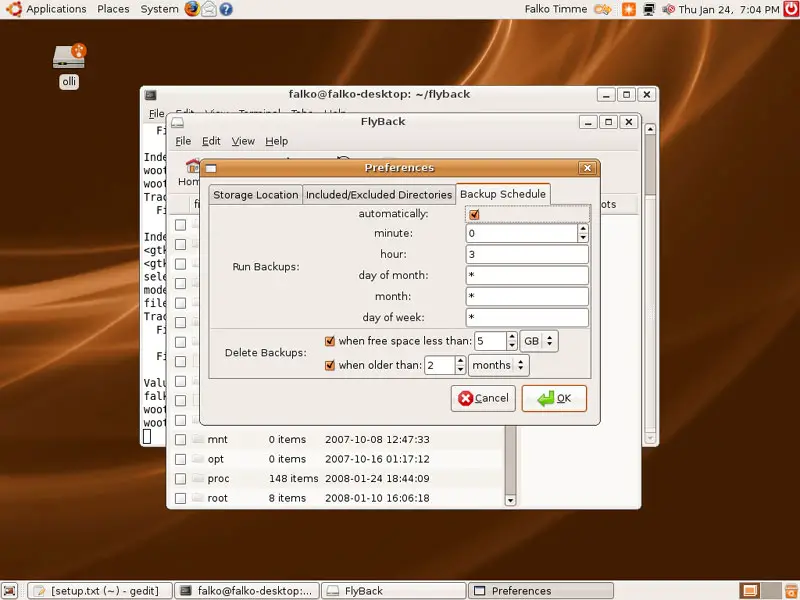This screenshot has height=600, width=800.
Task: Decrease the minute value with down arrow
Action: point(583,238)
